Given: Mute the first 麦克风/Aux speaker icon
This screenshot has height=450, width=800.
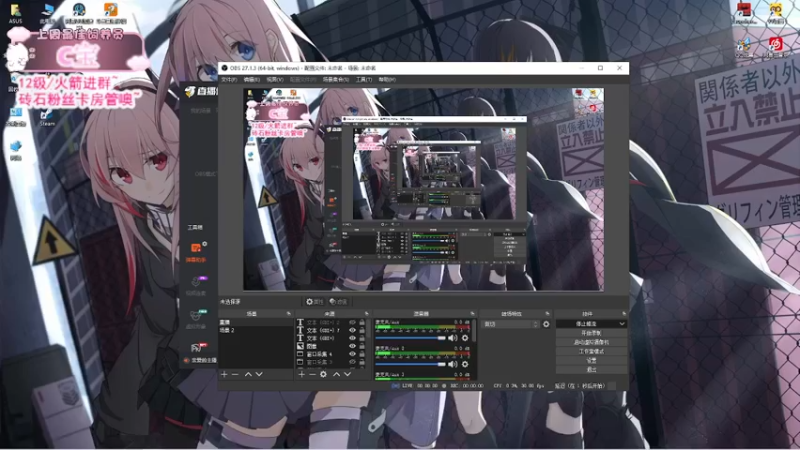Looking at the screenshot, I should click(453, 338).
